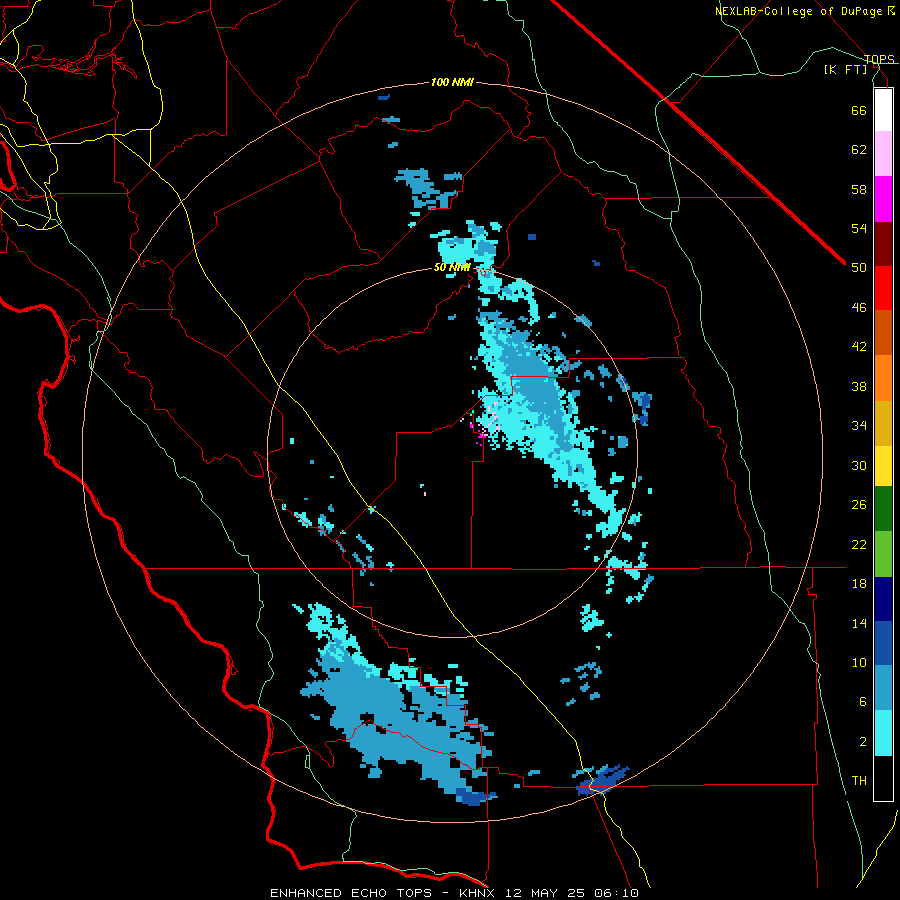Click the TH threshold legend label

coord(859,781)
